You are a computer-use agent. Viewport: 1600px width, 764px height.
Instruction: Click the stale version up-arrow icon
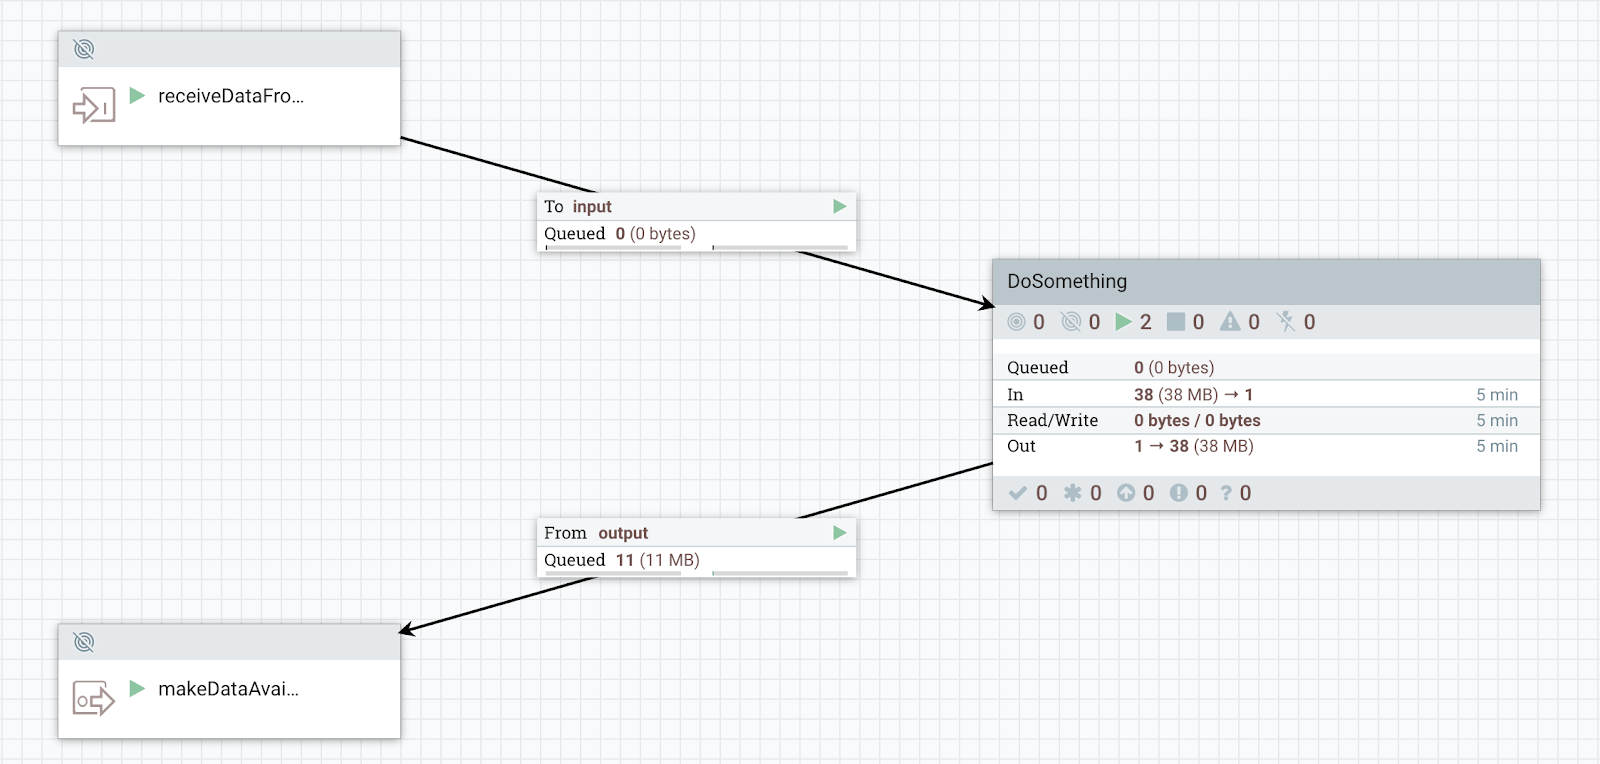tap(1126, 493)
